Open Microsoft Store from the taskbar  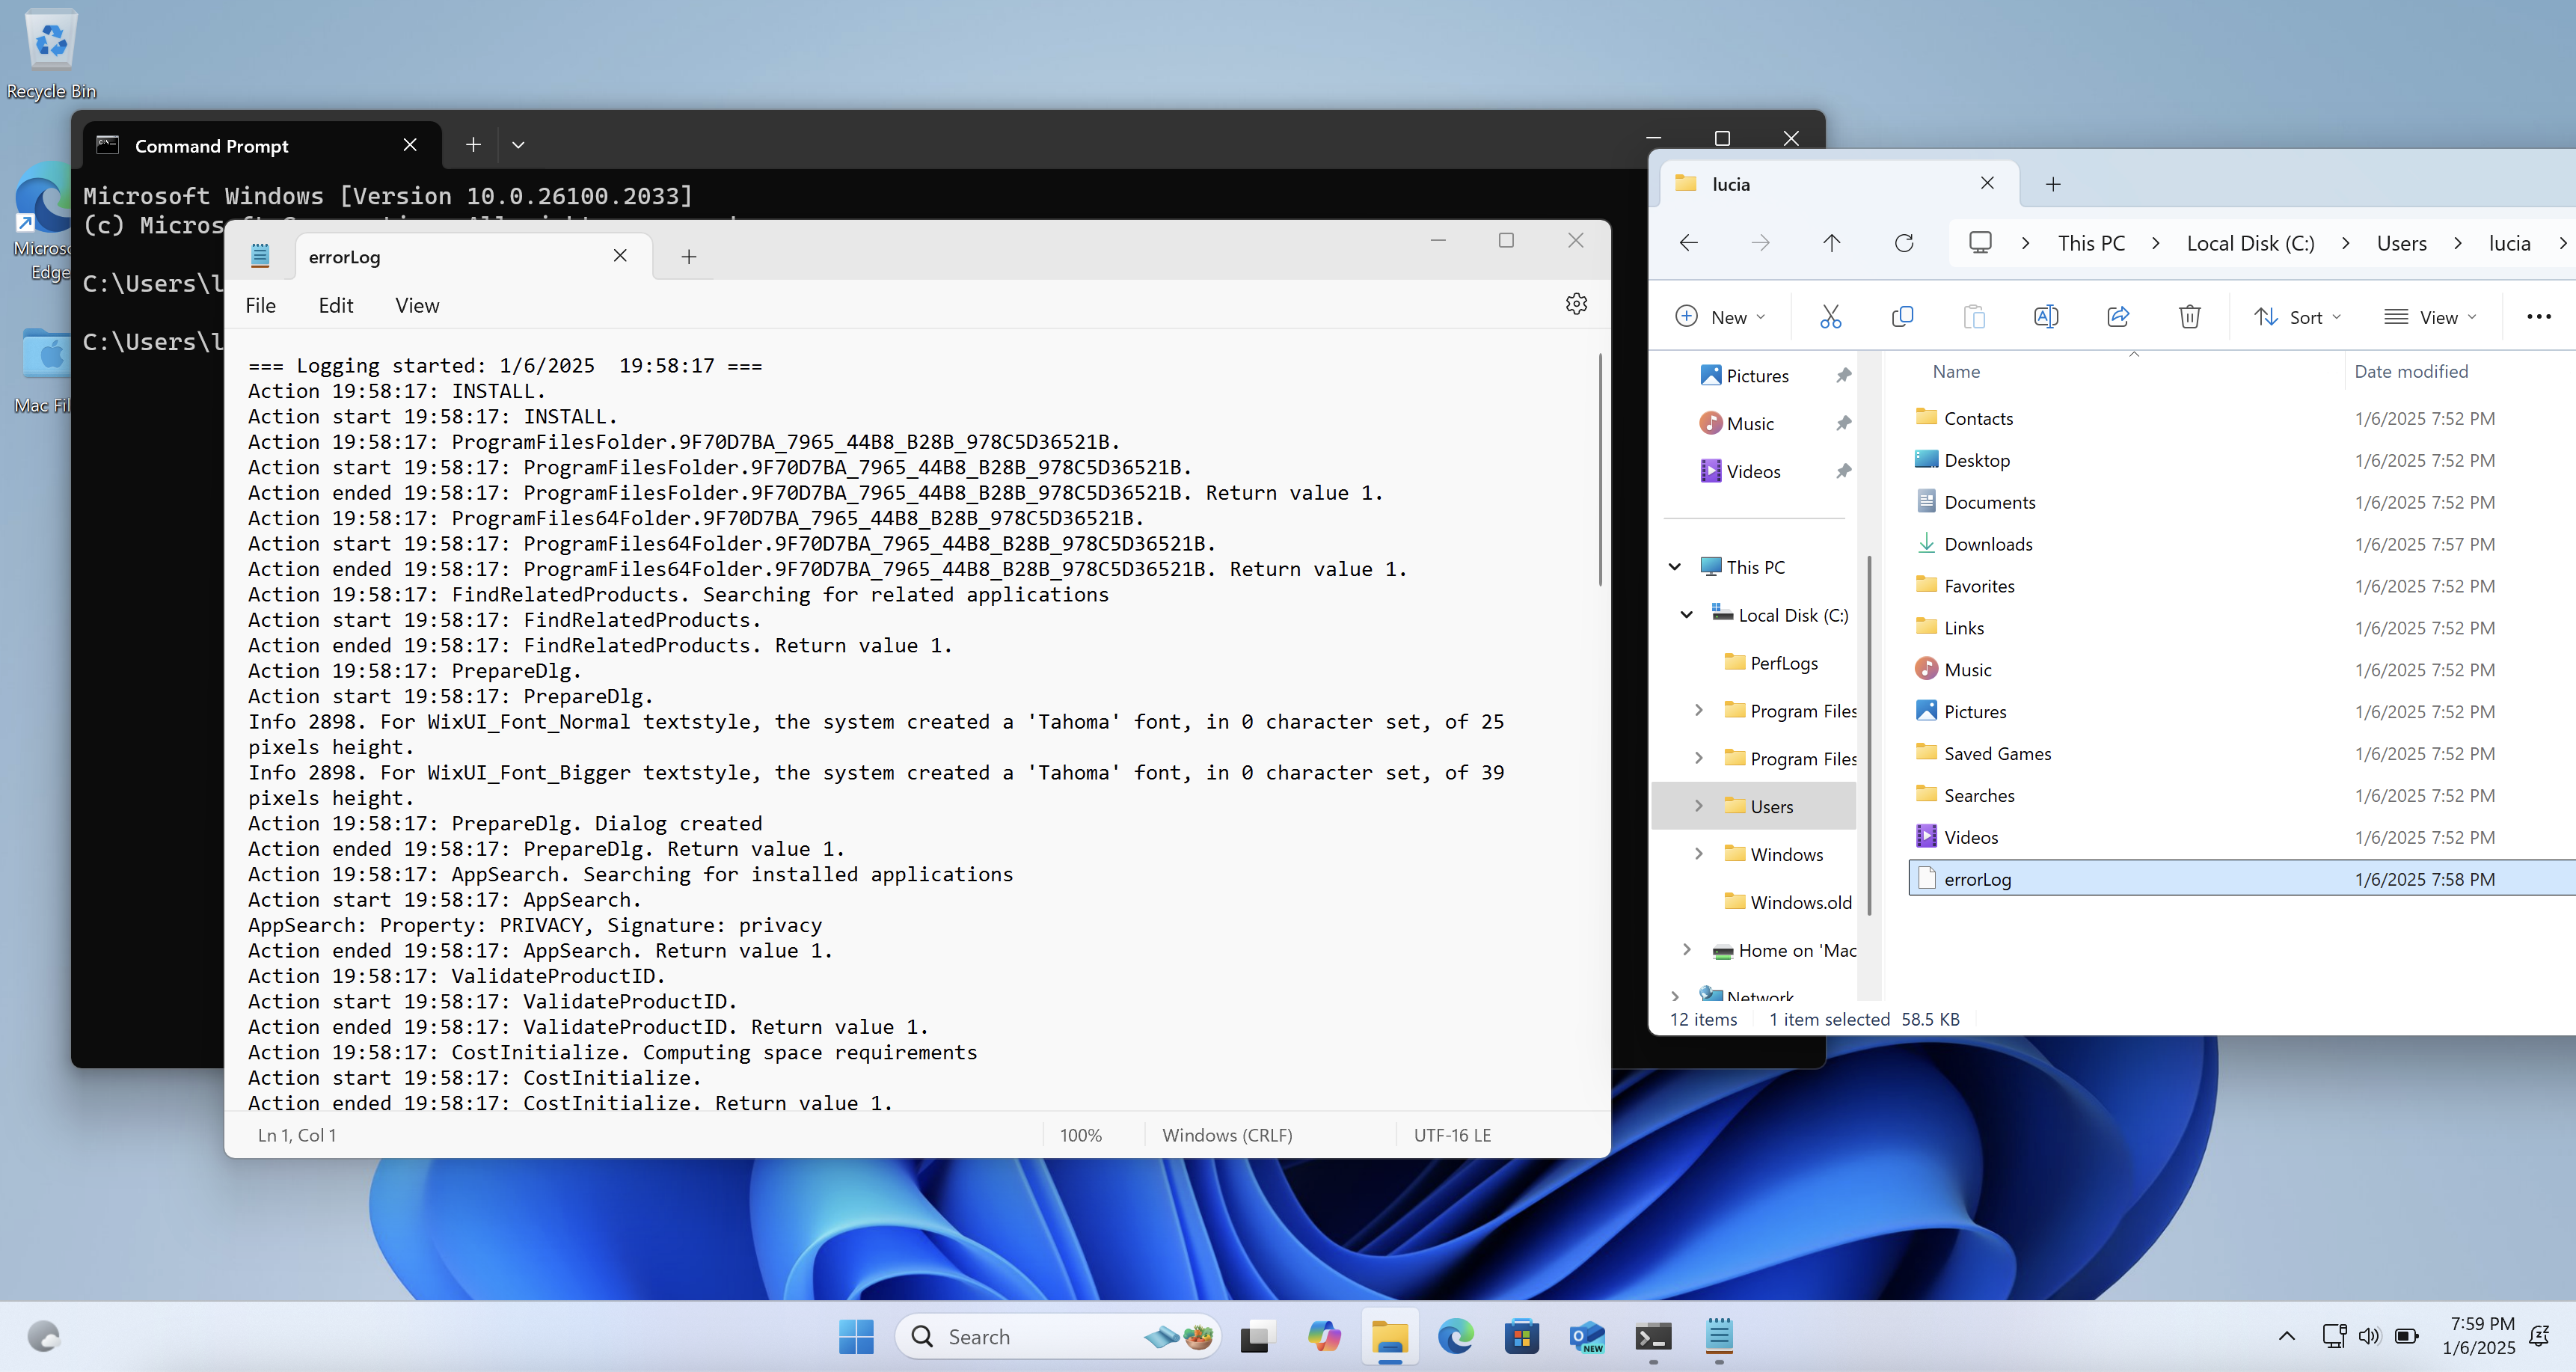pyautogui.click(x=1521, y=1337)
